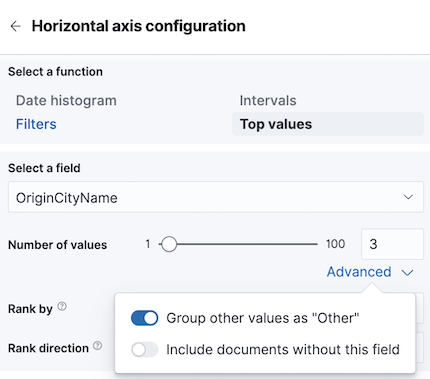430x379 pixels.
Task: Collapse the Advanced options link
Action: (359, 272)
